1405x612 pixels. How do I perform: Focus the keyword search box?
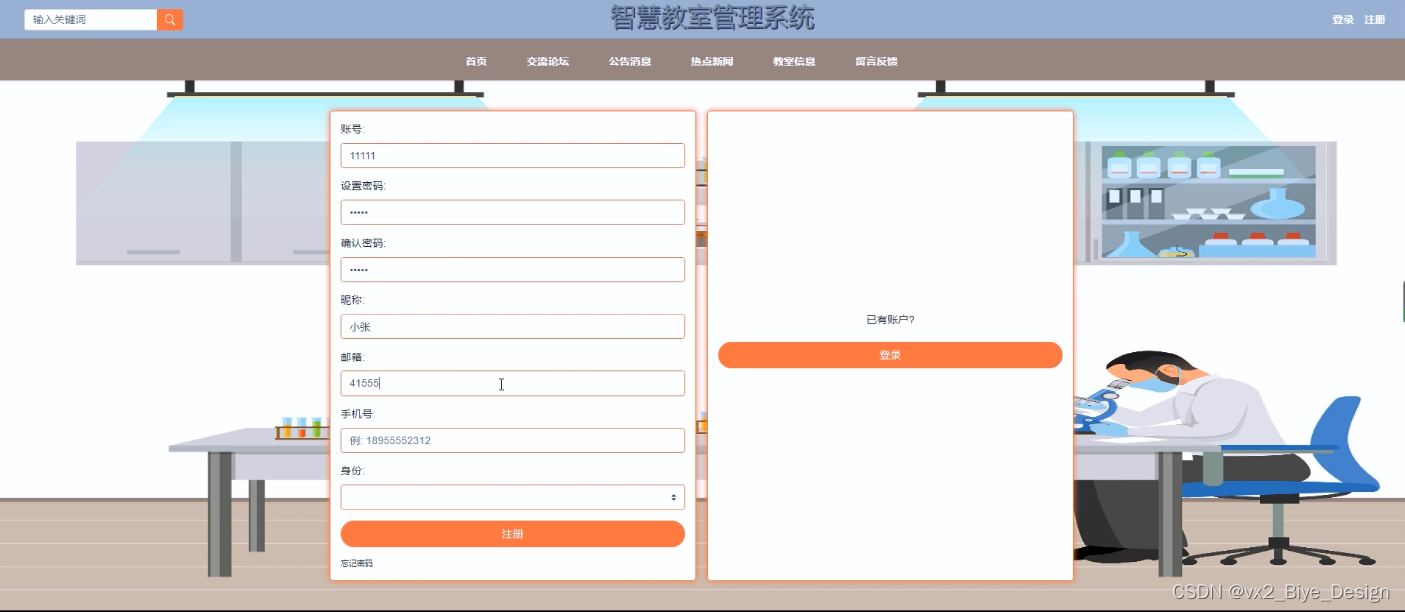(91, 19)
